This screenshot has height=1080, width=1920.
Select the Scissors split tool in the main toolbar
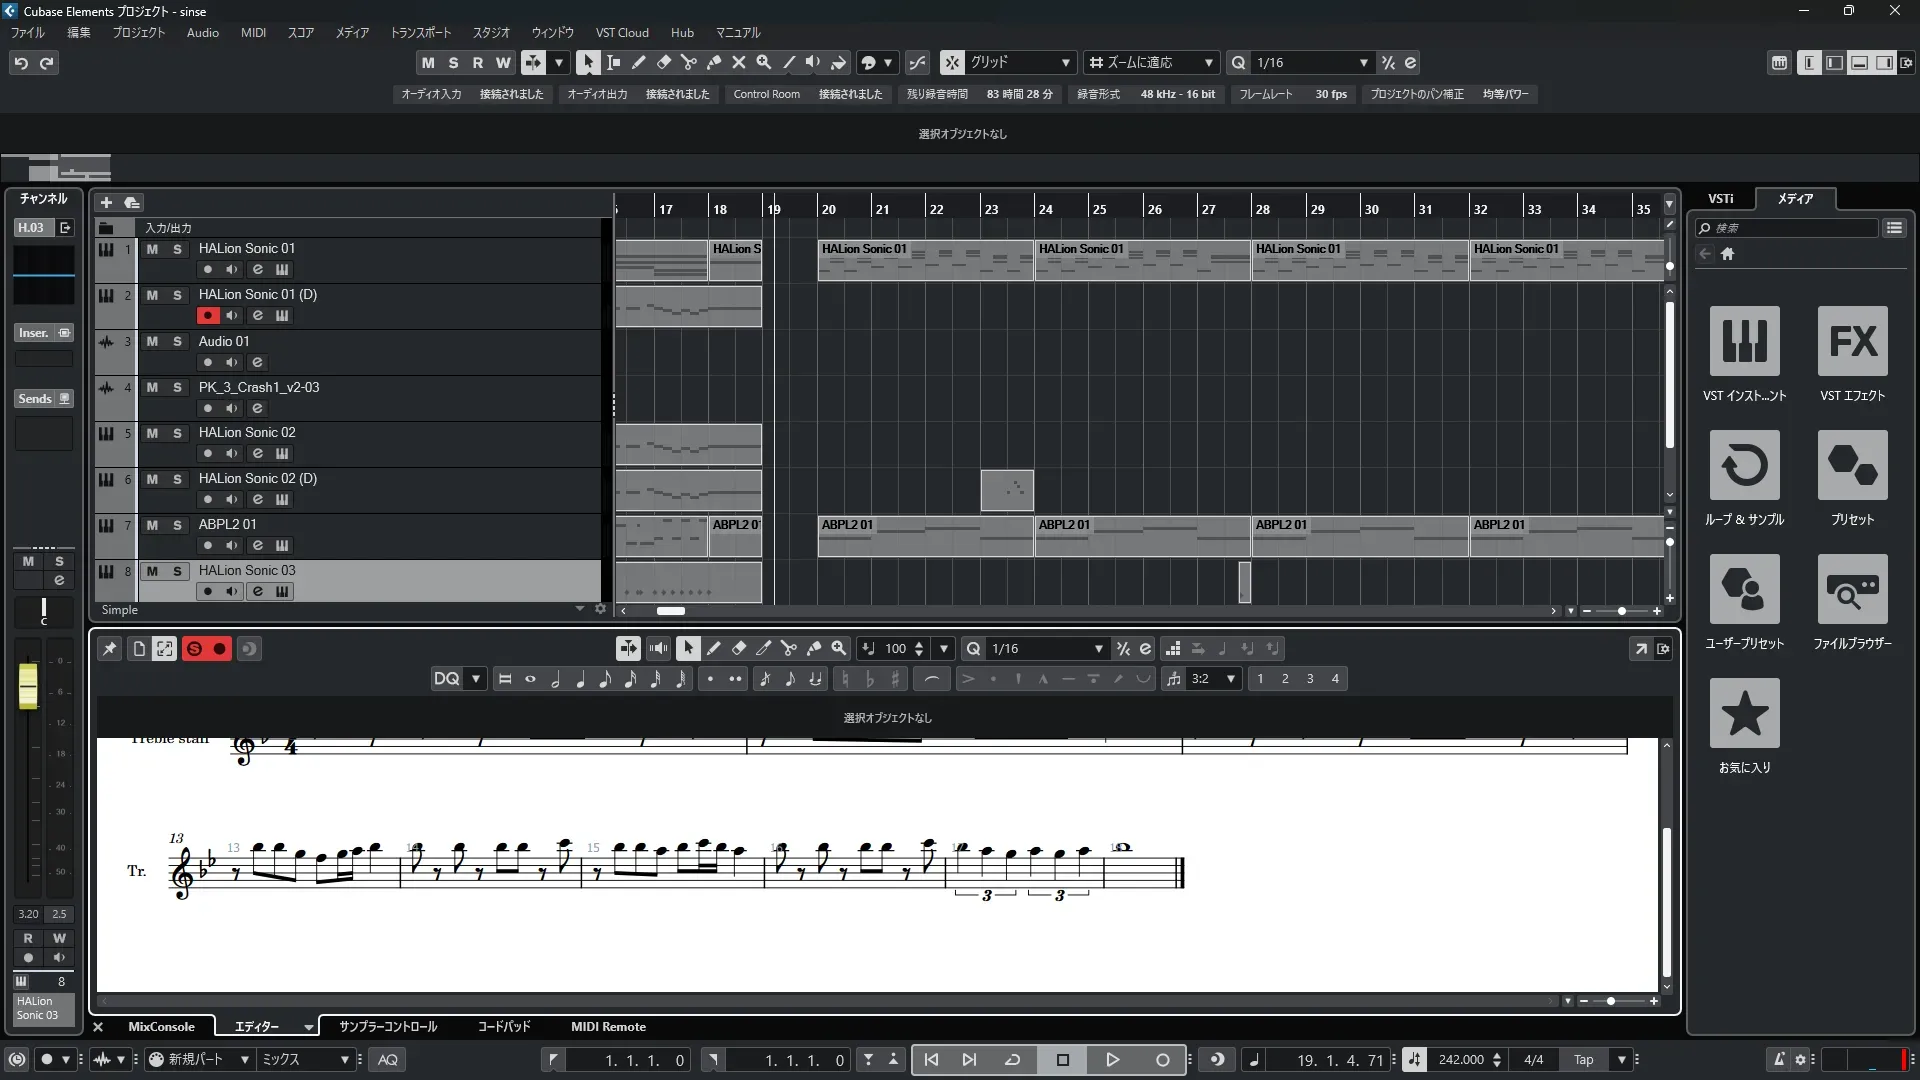tap(688, 62)
